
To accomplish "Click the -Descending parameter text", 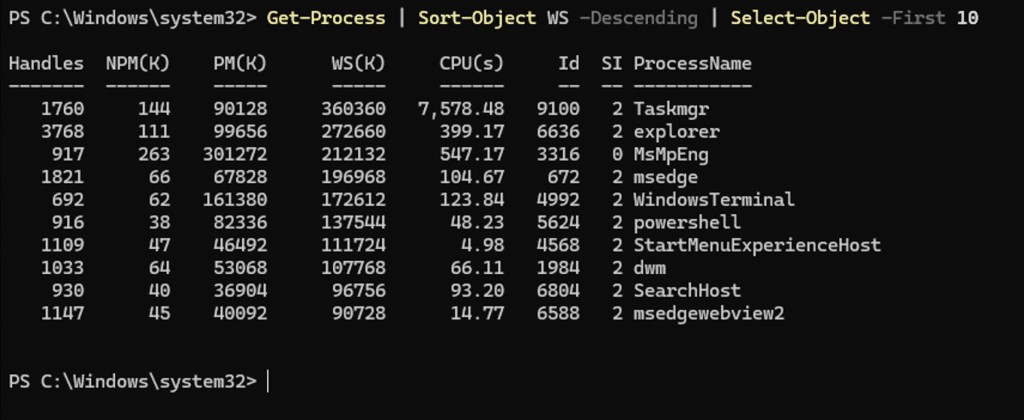I will (639, 18).
